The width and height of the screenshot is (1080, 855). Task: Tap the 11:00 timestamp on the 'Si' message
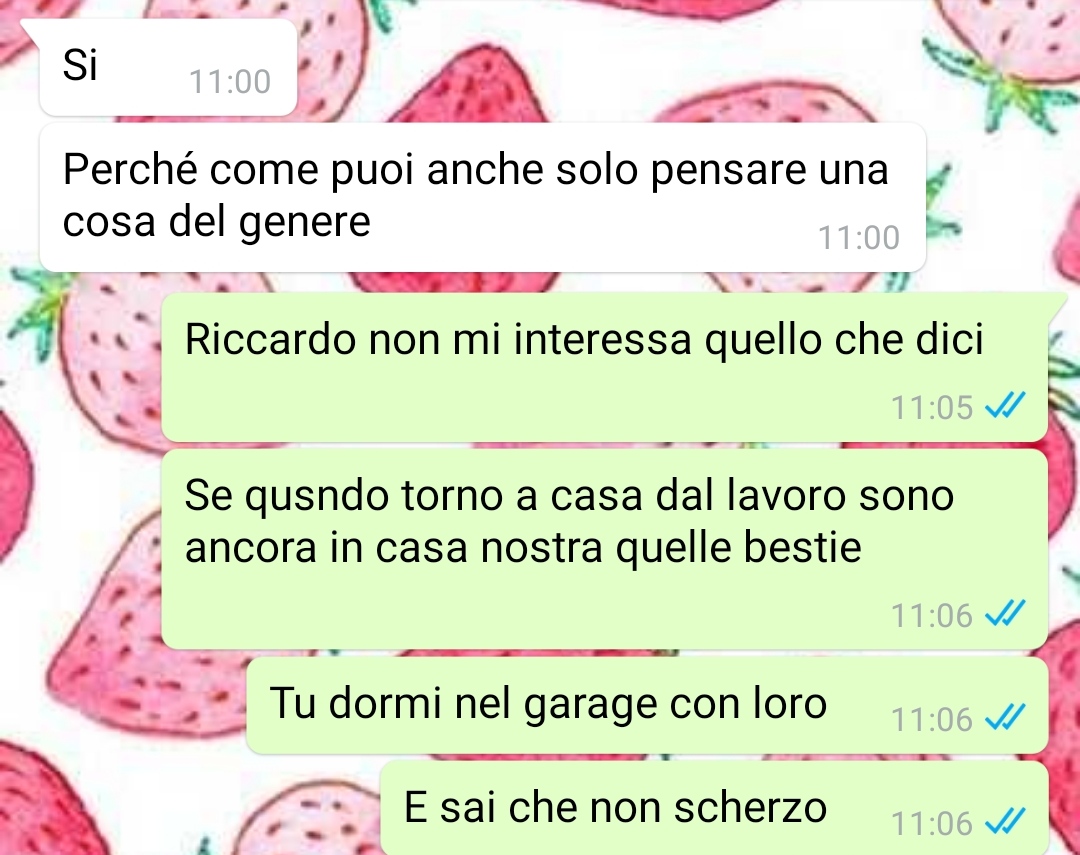(230, 82)
